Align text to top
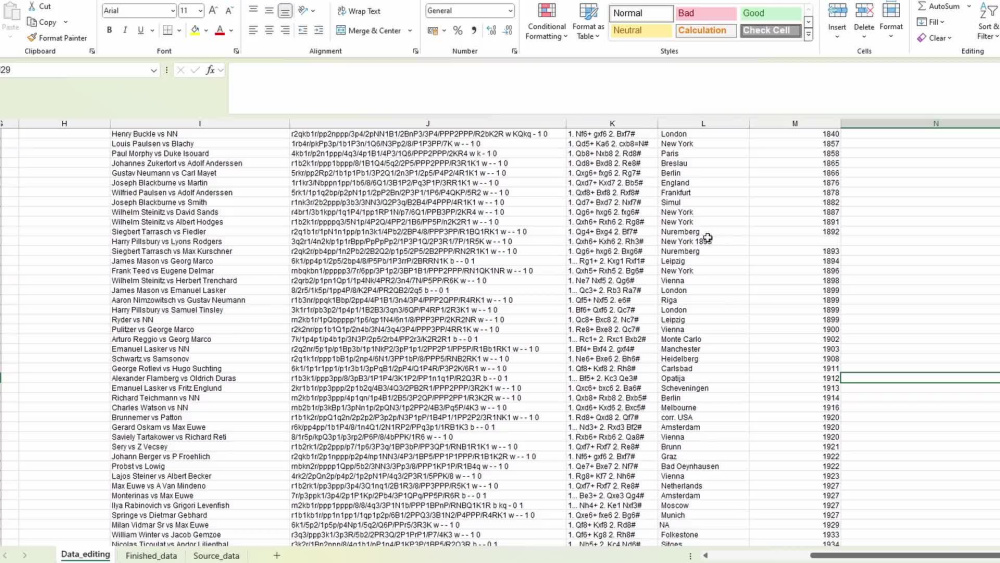This screenshot has width=1000, height=563. tap(253, 11)
